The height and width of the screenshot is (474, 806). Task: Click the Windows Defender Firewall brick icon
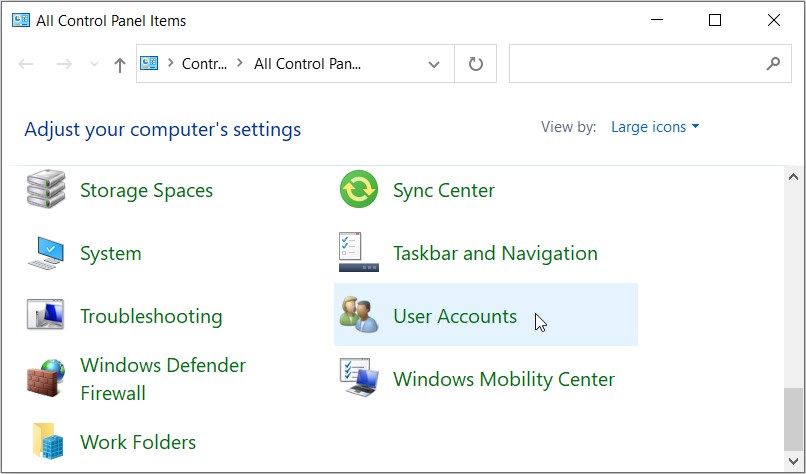(x=46, y=379)
